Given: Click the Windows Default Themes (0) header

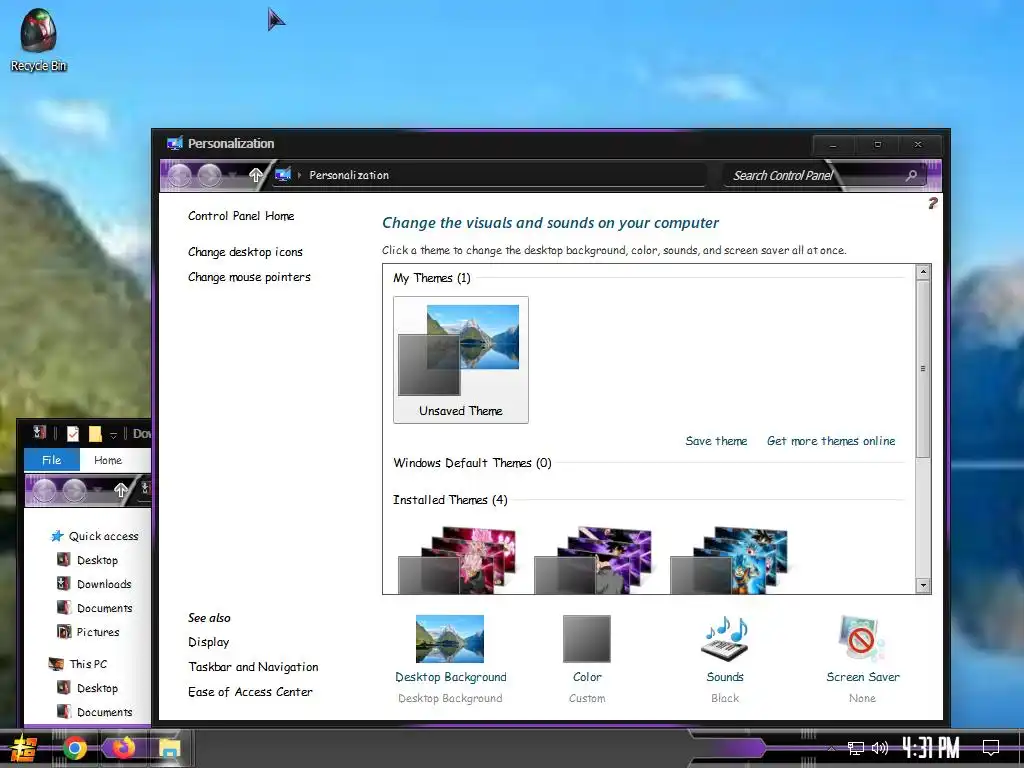Looking at the screenshot, I should pyautogui.click(x=472, y=463).
